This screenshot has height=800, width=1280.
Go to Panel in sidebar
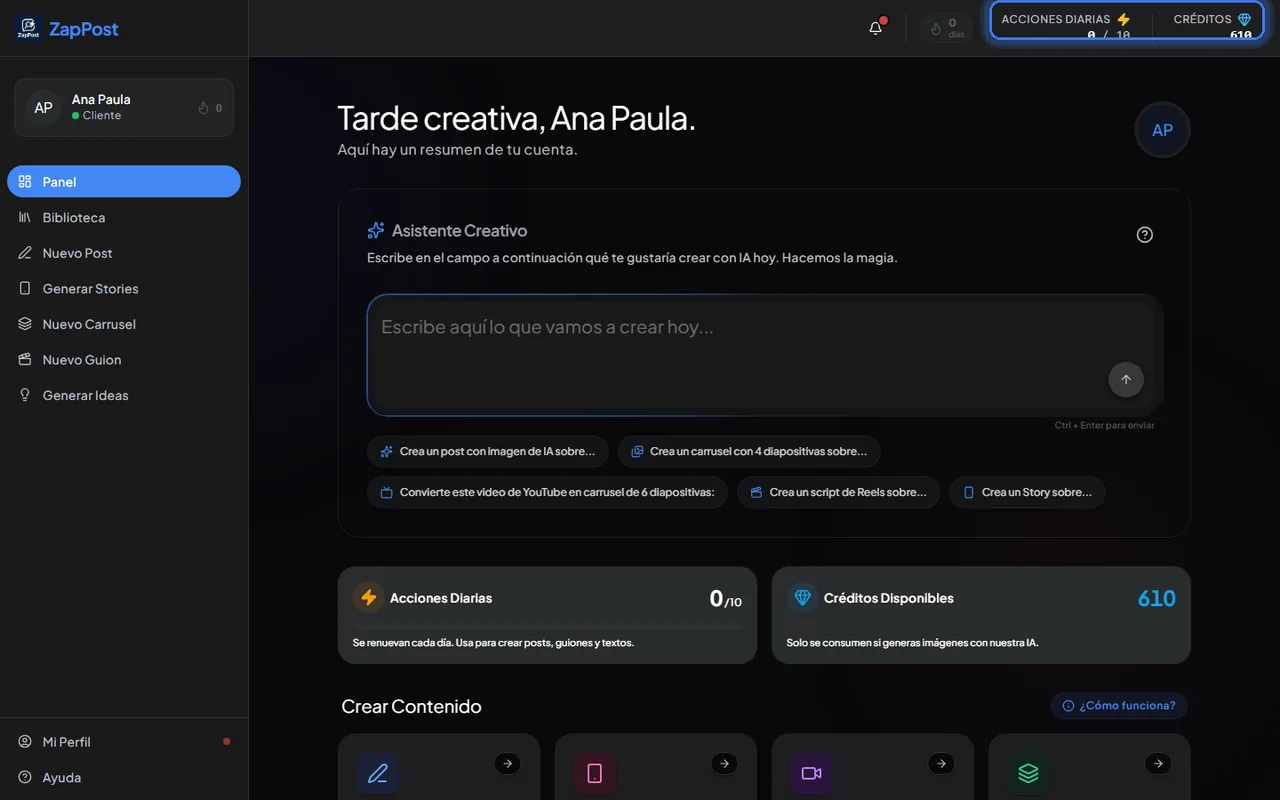click(x=124, y=182)
